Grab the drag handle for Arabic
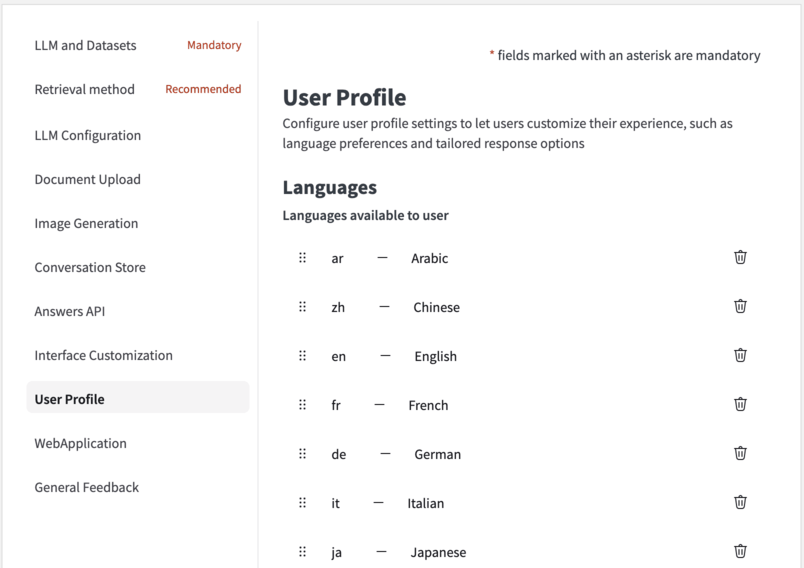The height and width of the screenshot is (568, 804). point(303,258)
